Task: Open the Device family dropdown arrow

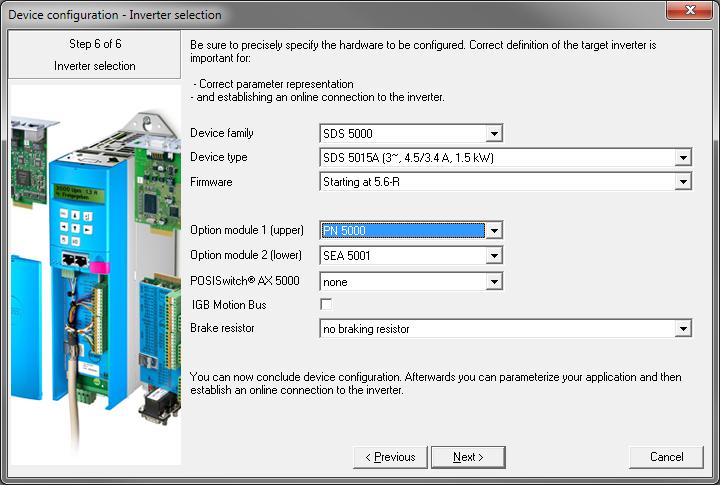Action: [494, 134]
